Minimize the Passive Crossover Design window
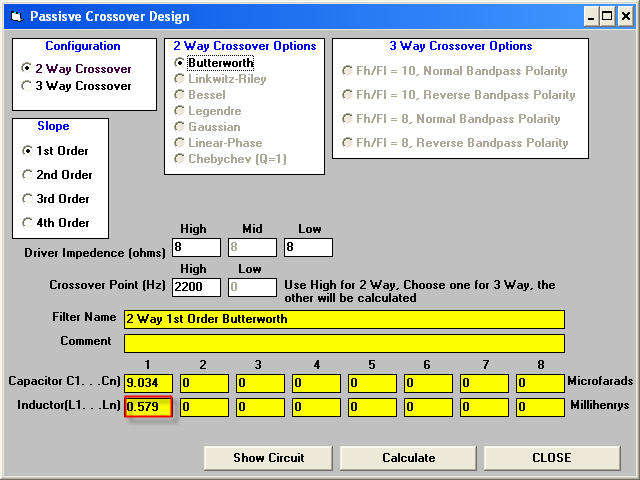This screenshot has width=640, height=480. 591,17
